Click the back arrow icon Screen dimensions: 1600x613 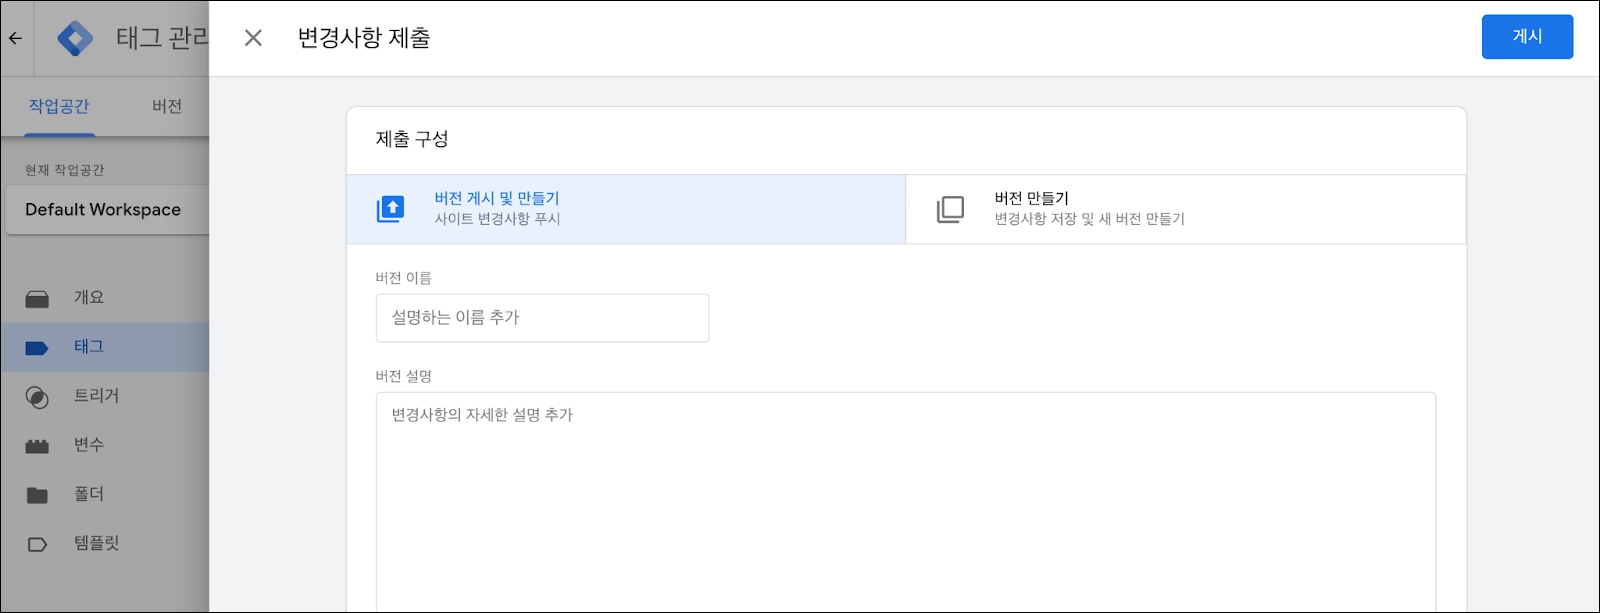(15, 38)
